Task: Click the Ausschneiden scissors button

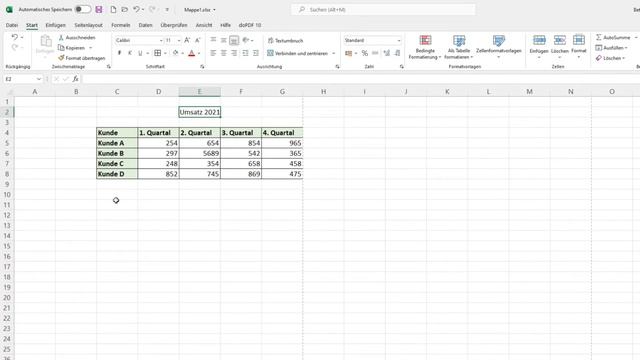Action: point(77,38)
